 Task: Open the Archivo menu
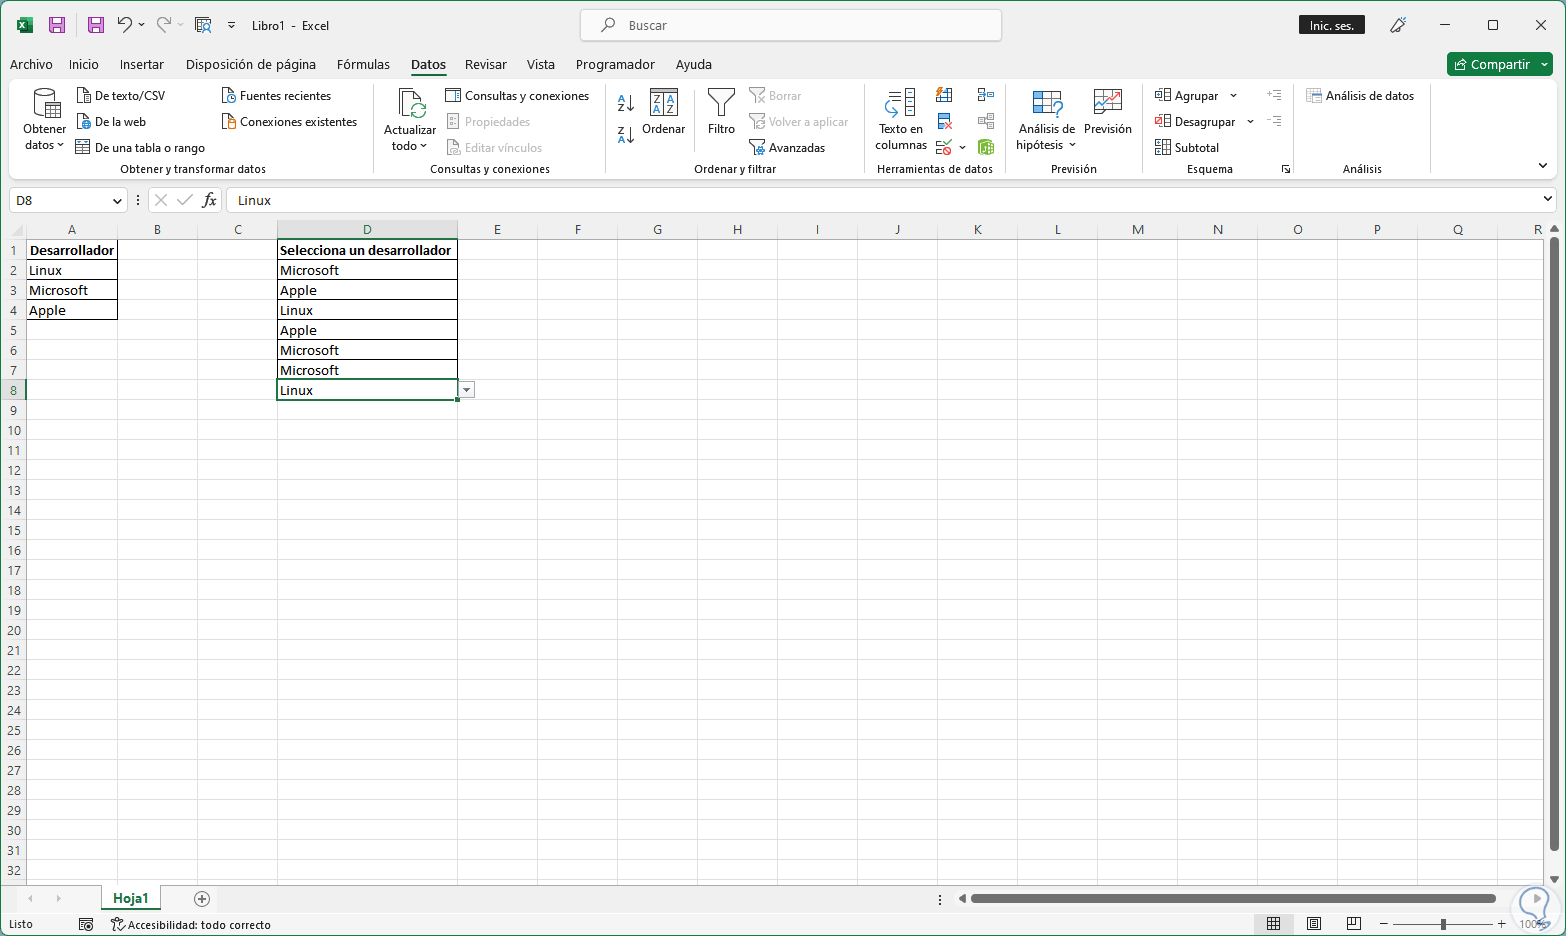[x=31, y=64]
